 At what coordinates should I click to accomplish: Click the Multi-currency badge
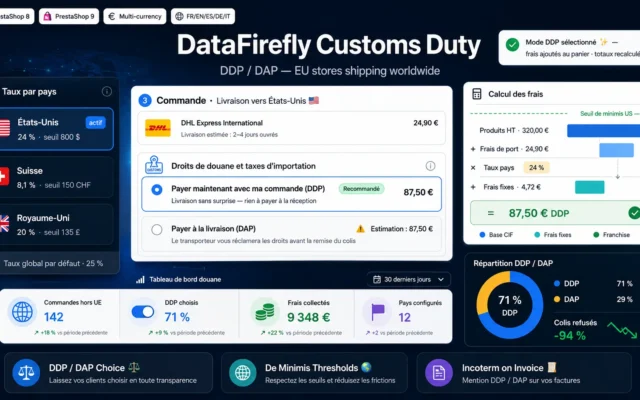click(x=135, y=16)
